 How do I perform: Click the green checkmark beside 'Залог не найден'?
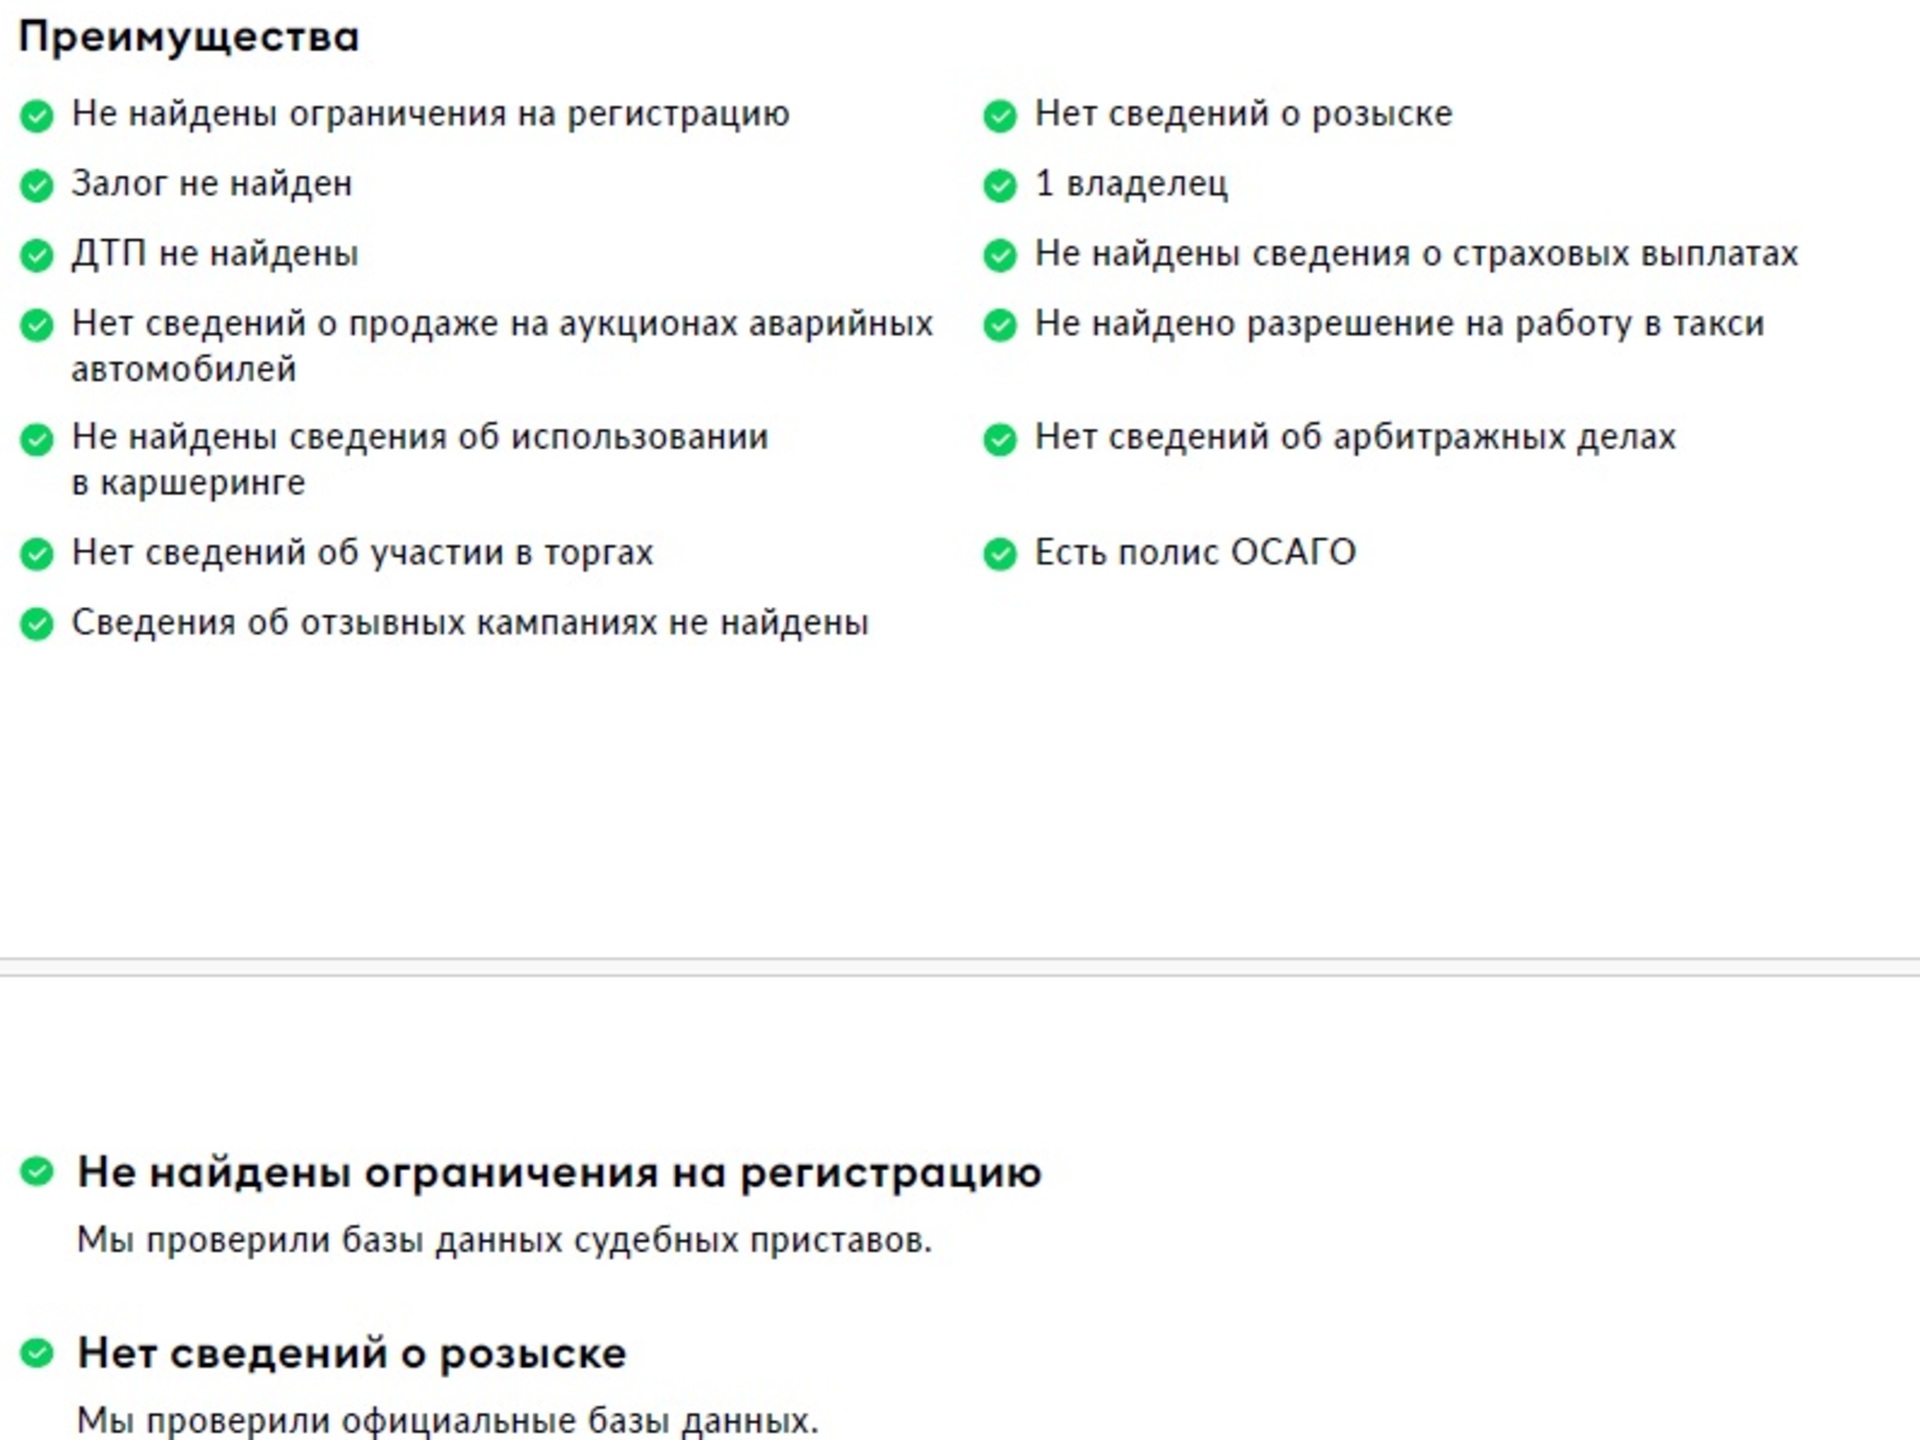coord(37,185)
